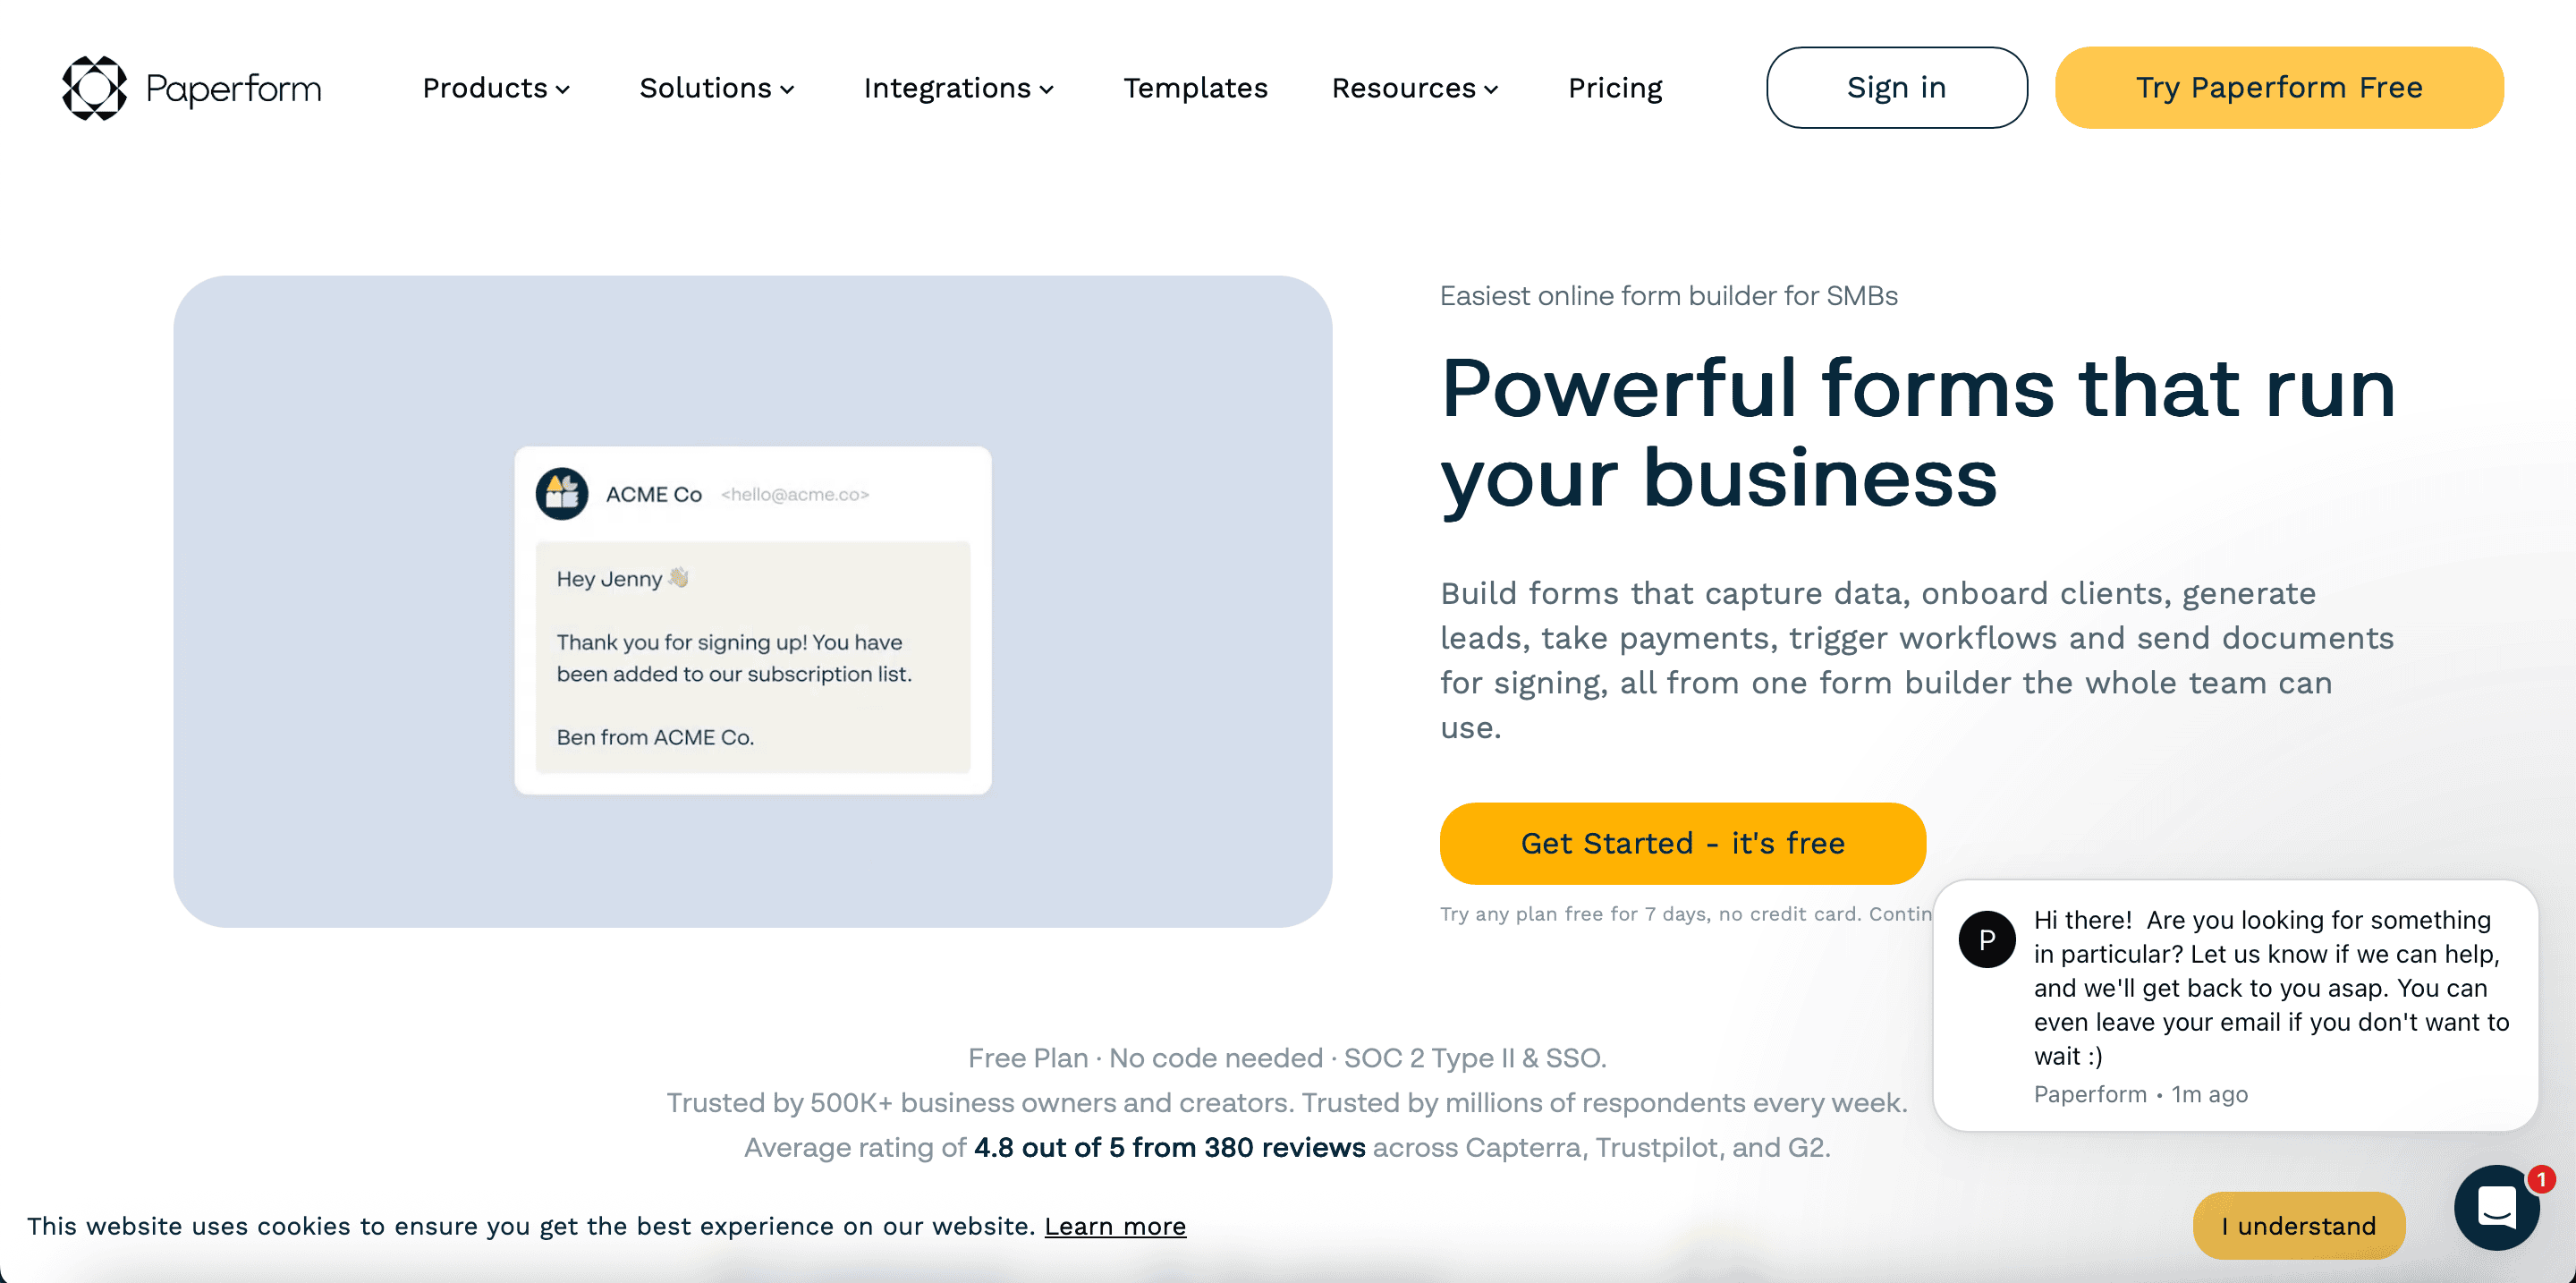Show the Resources dropdown menu
Viewport: 2576px width, 1283px height.
coord(1414,88)
